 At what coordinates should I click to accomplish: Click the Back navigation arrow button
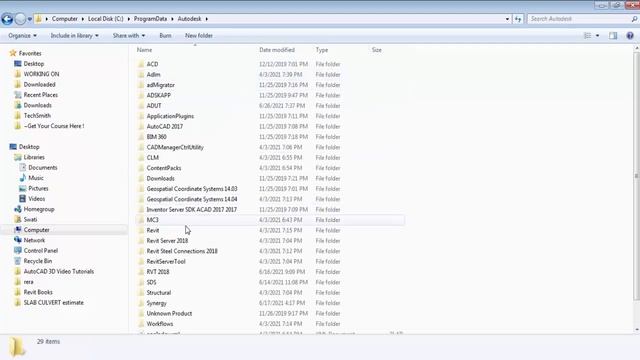tap(7, 19)
